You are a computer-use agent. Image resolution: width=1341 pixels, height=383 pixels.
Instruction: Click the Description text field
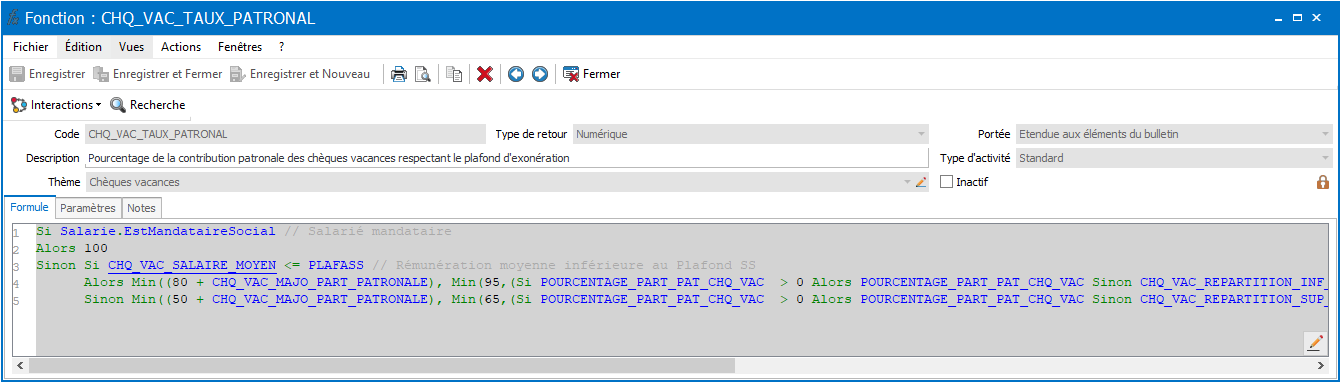click(x=507, y=158)
